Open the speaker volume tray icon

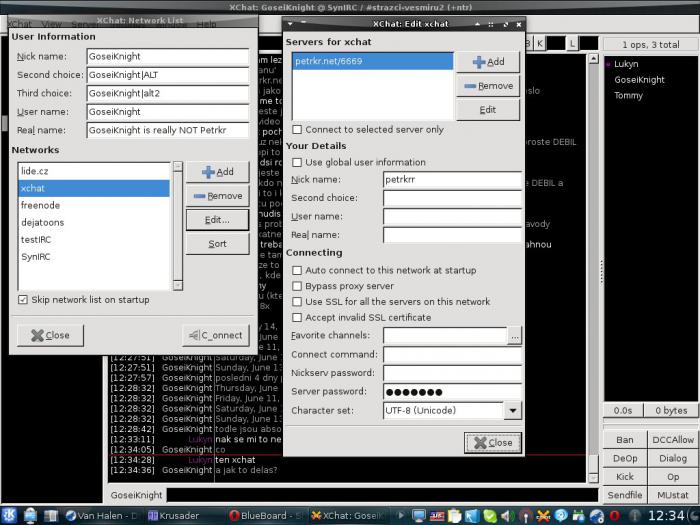tap(508, 516)
